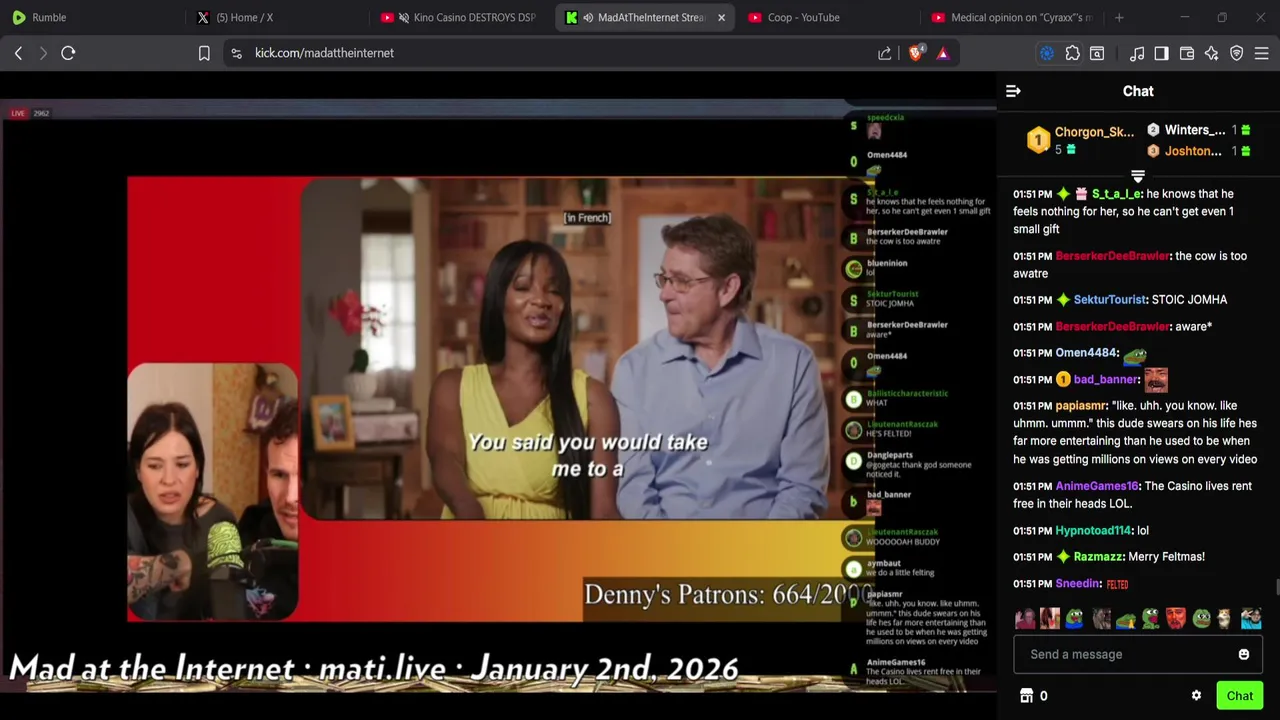Show the browser sidebar panel

pyautogui.click(x=1161, y=53)
